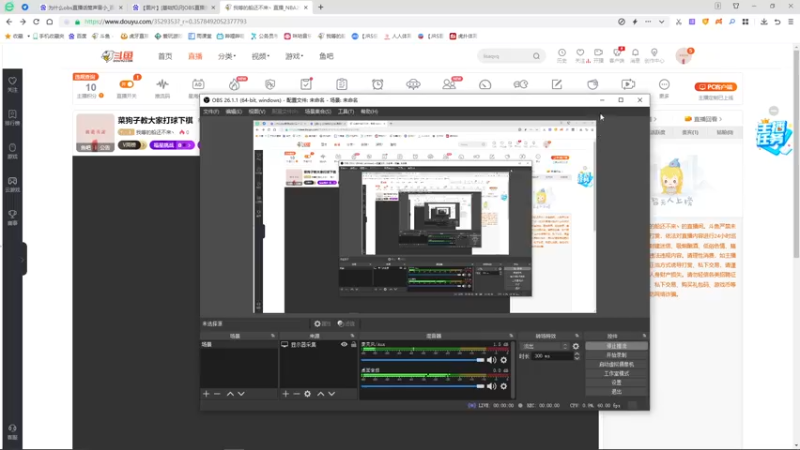Remove scene with minus icon in Scenes panel
Viewport: 800px width, 450px height.
(217, 394)
